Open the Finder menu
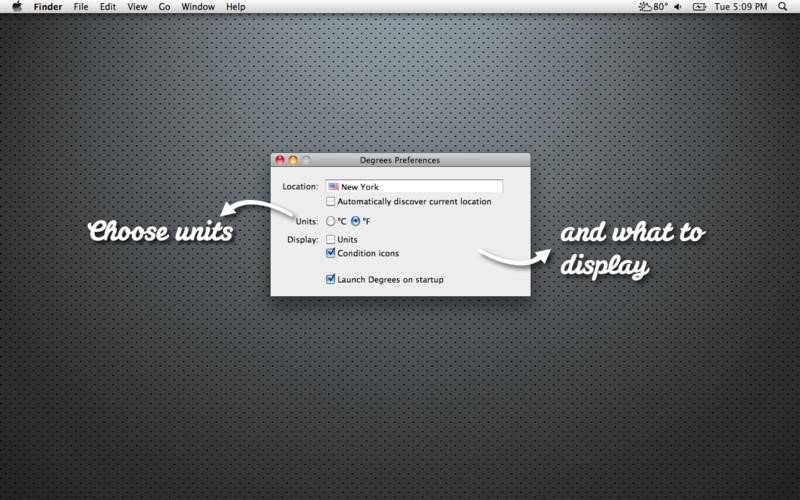Viewport: 800px width, 500px height. [47, 7]
